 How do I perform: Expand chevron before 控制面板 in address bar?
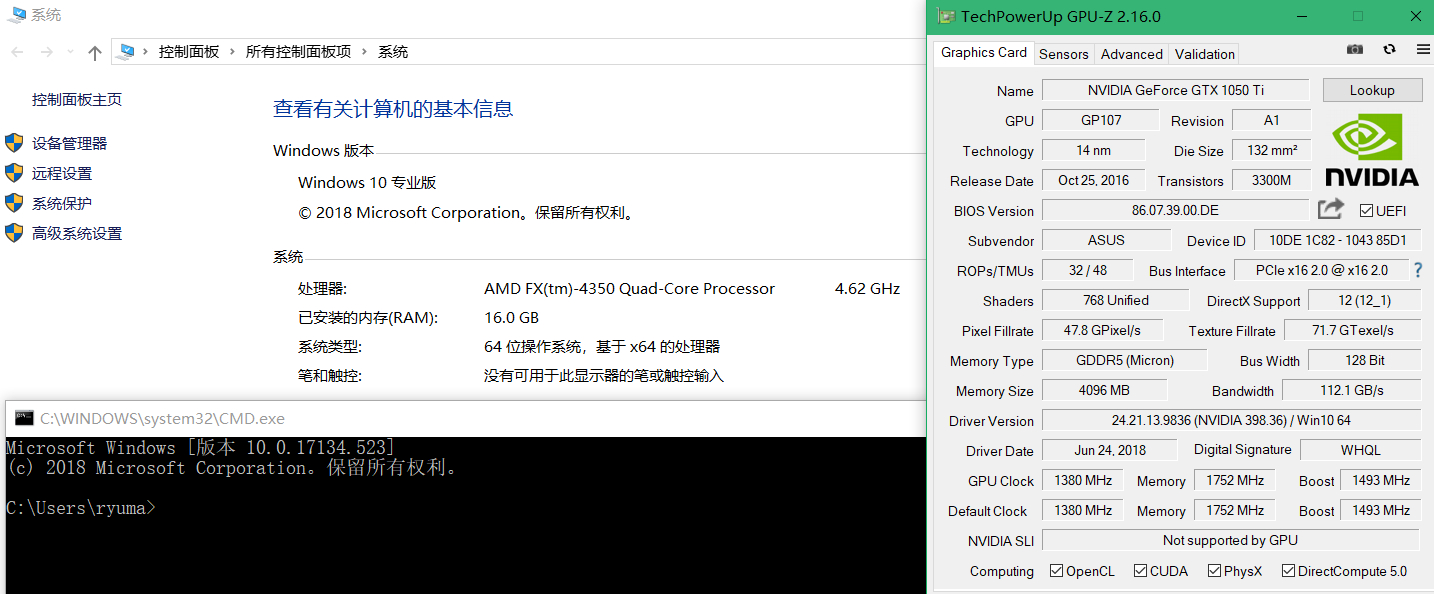(146, 52)
